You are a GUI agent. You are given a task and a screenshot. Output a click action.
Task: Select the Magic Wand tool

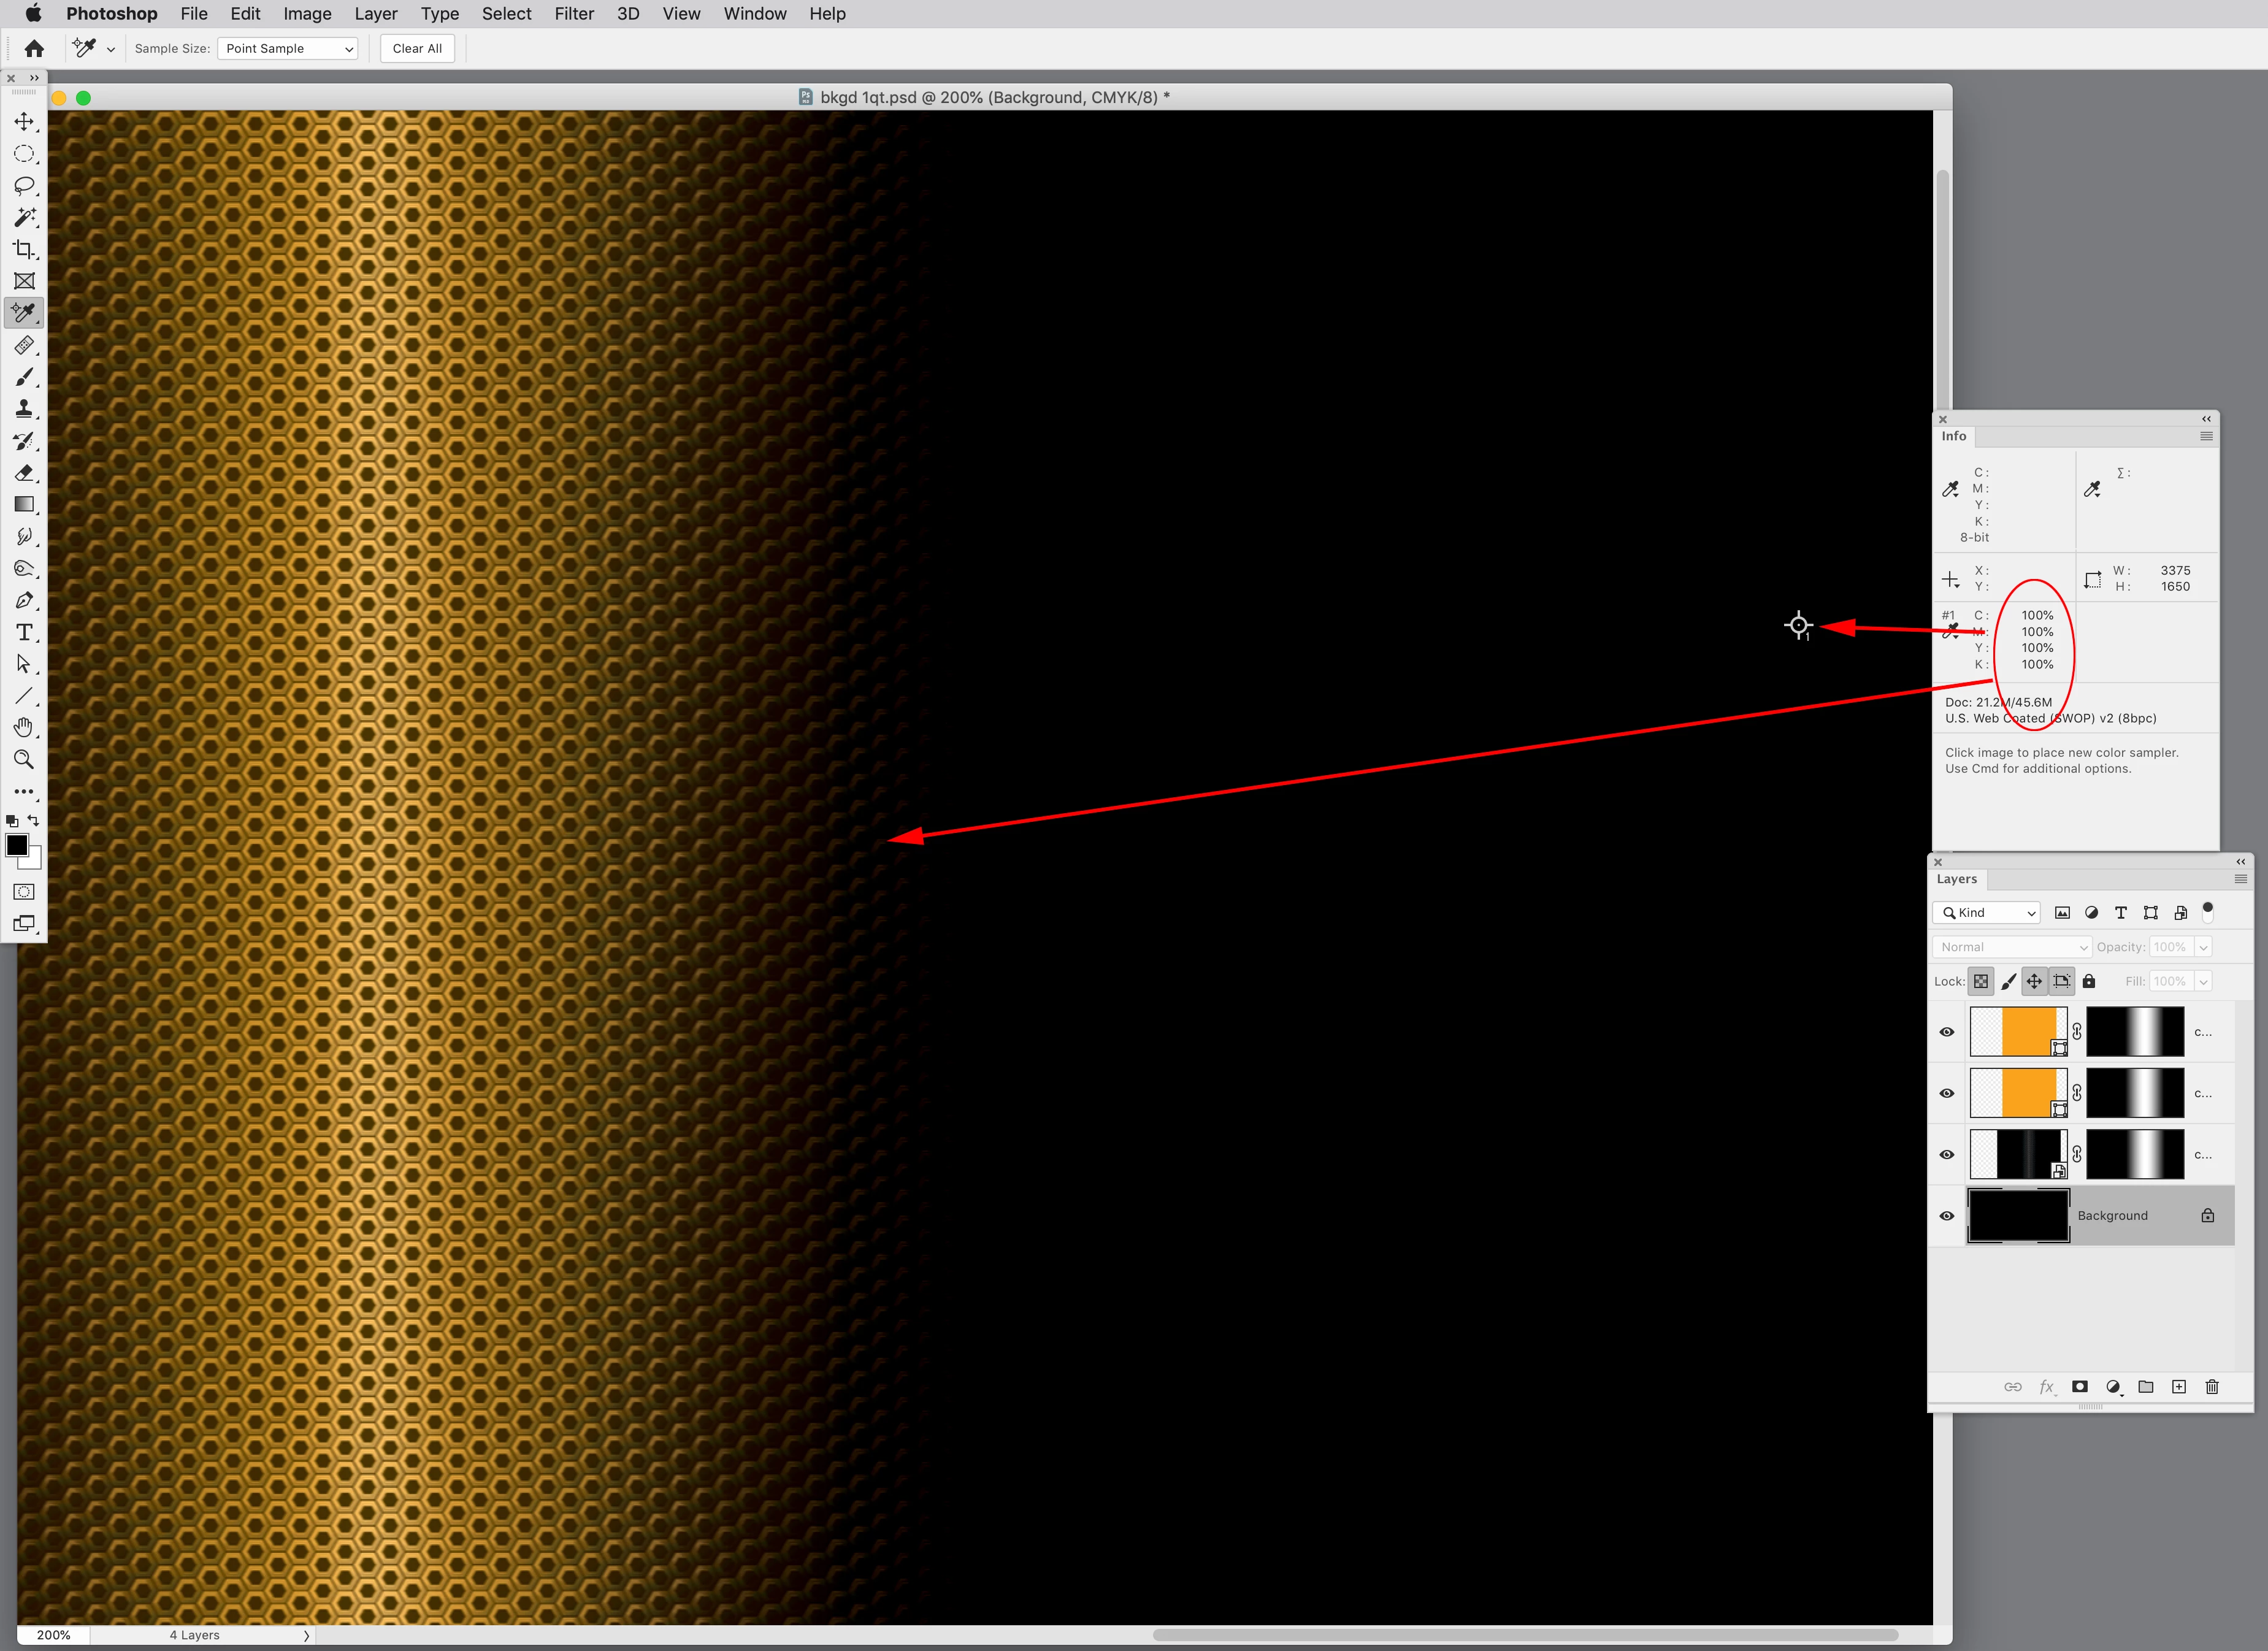pyautogui.click(x=24, y=217)
